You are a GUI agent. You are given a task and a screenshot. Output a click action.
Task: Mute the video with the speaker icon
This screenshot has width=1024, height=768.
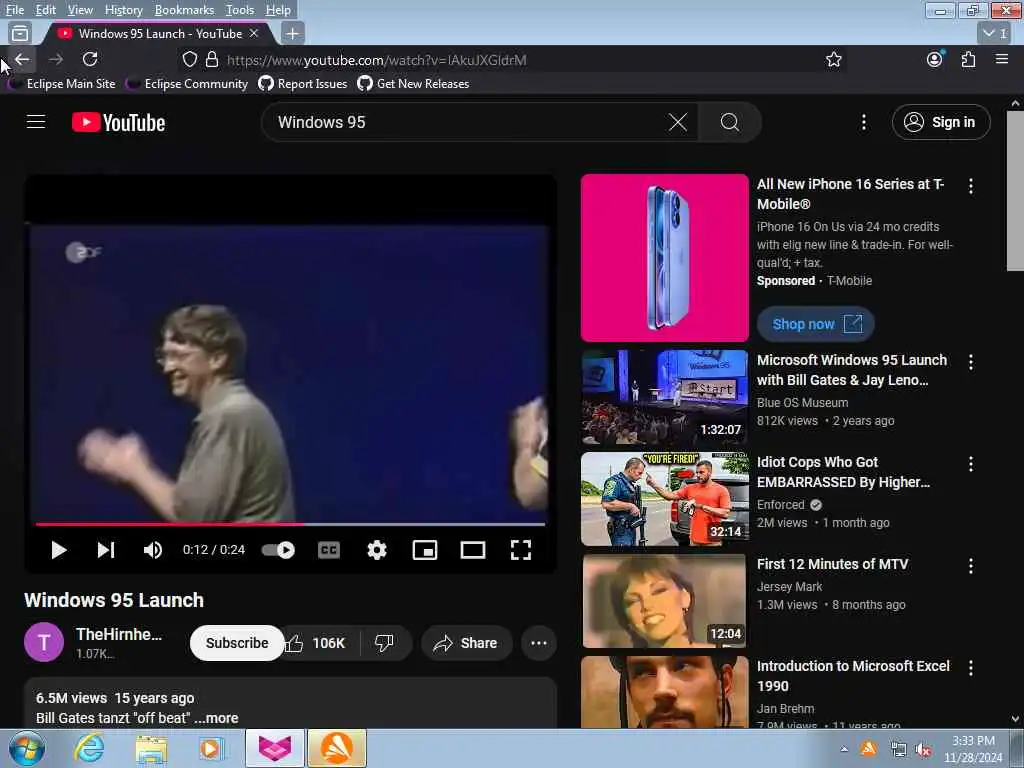(153, 550)
